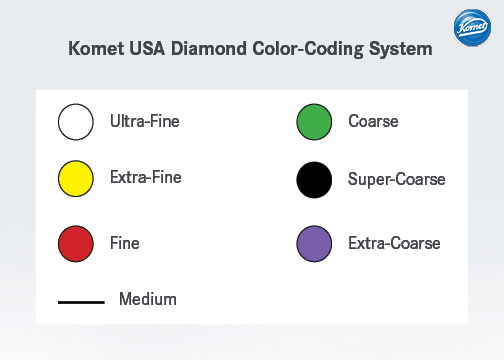This screenshot has width=504, height=360.
Task: Click the black Medium line marker
Action: (x=81, y=302)
